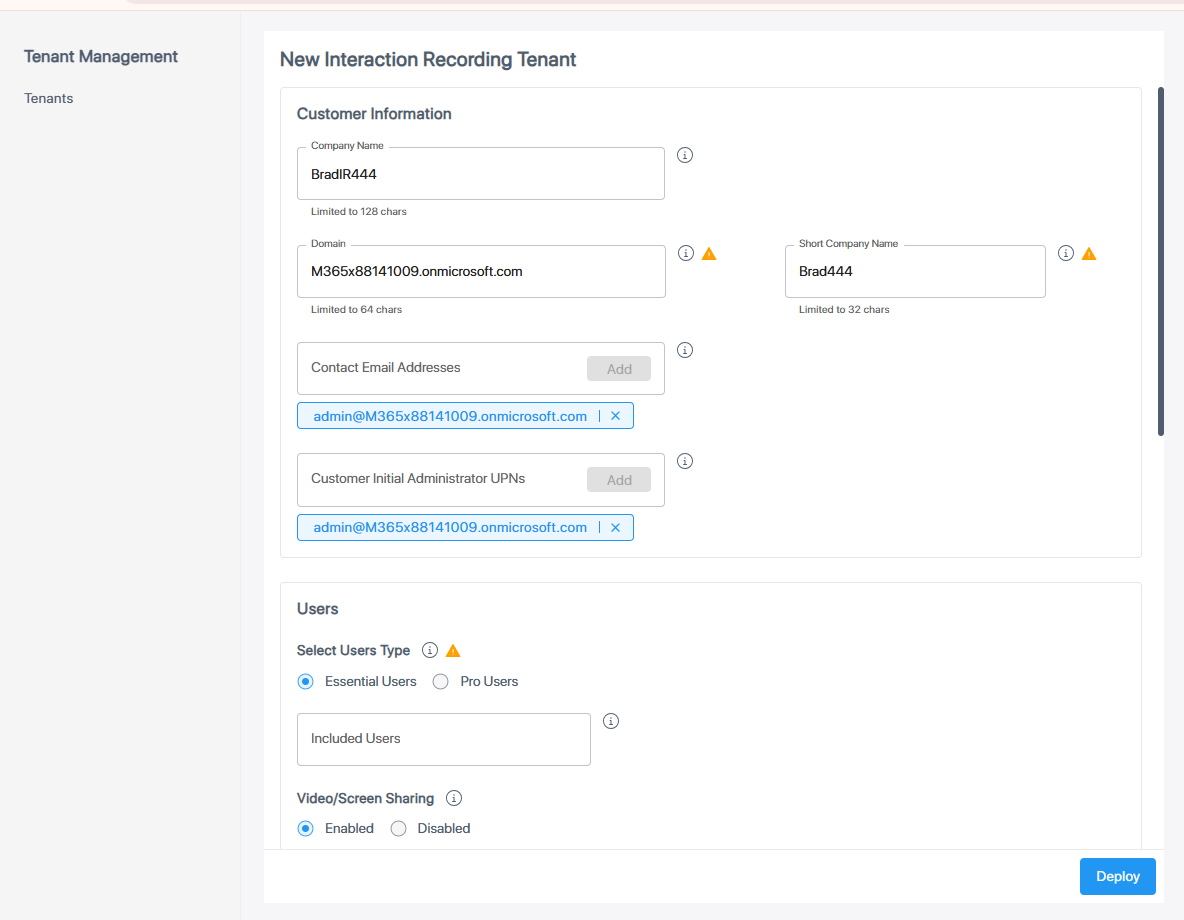Viewport: 1184px width, 920px height.
Task: Click info icon next to Select Users Type
Action: [x=430, y=650]
